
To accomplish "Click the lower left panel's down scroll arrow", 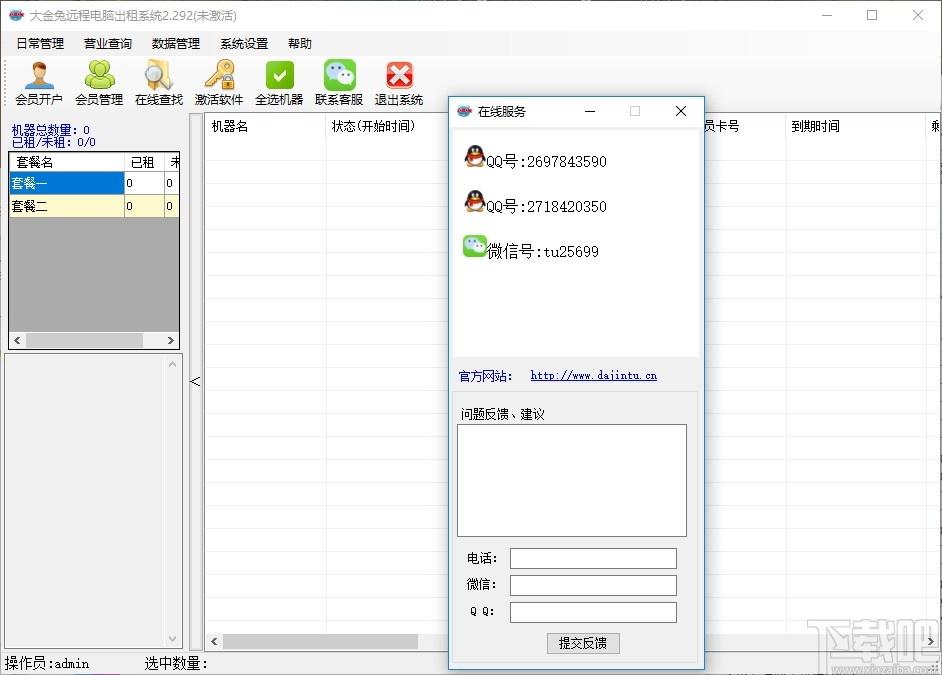I will (172, 639).
